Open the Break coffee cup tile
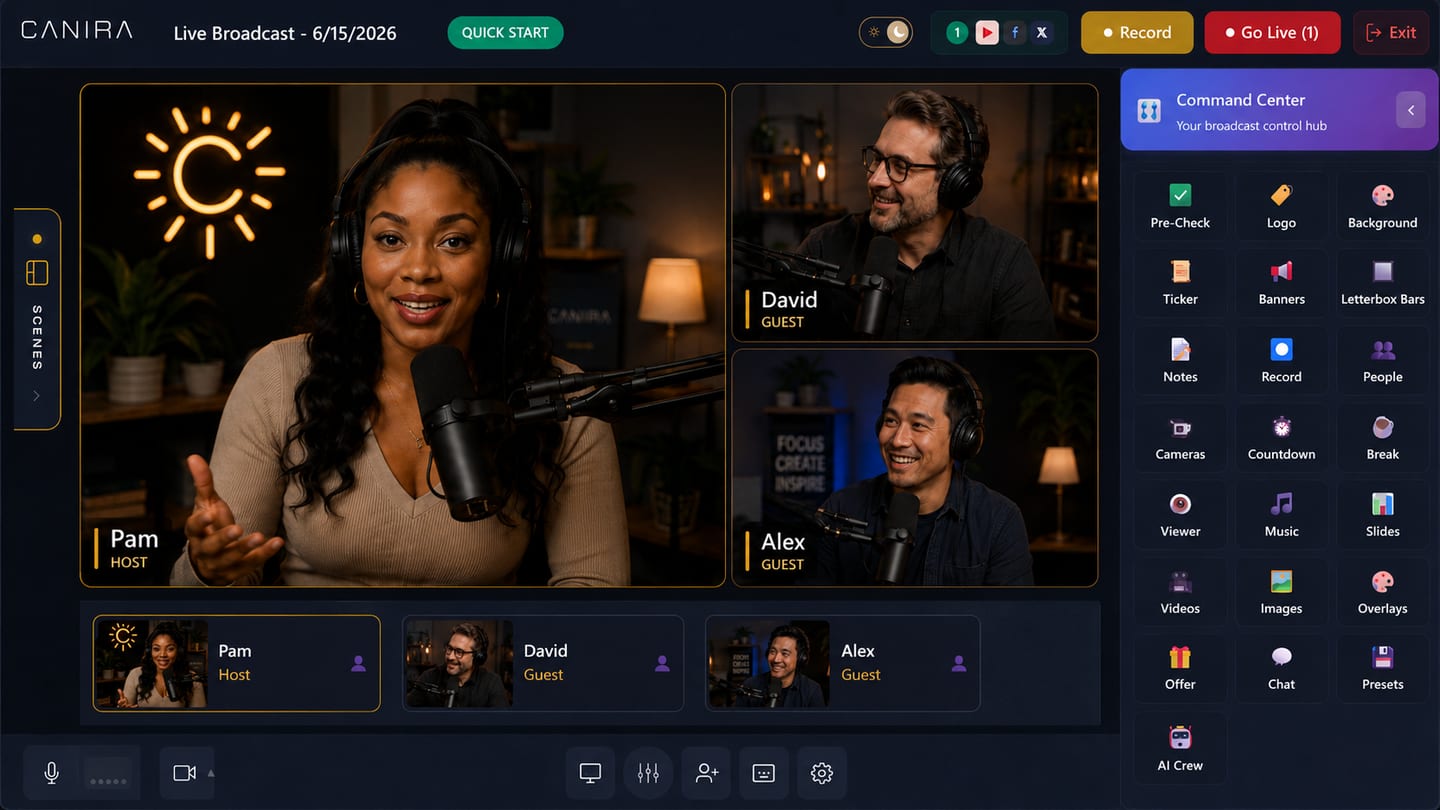Image resolution: width=1440 pixels, height=810 pixels. click(x=1383, y=436)
